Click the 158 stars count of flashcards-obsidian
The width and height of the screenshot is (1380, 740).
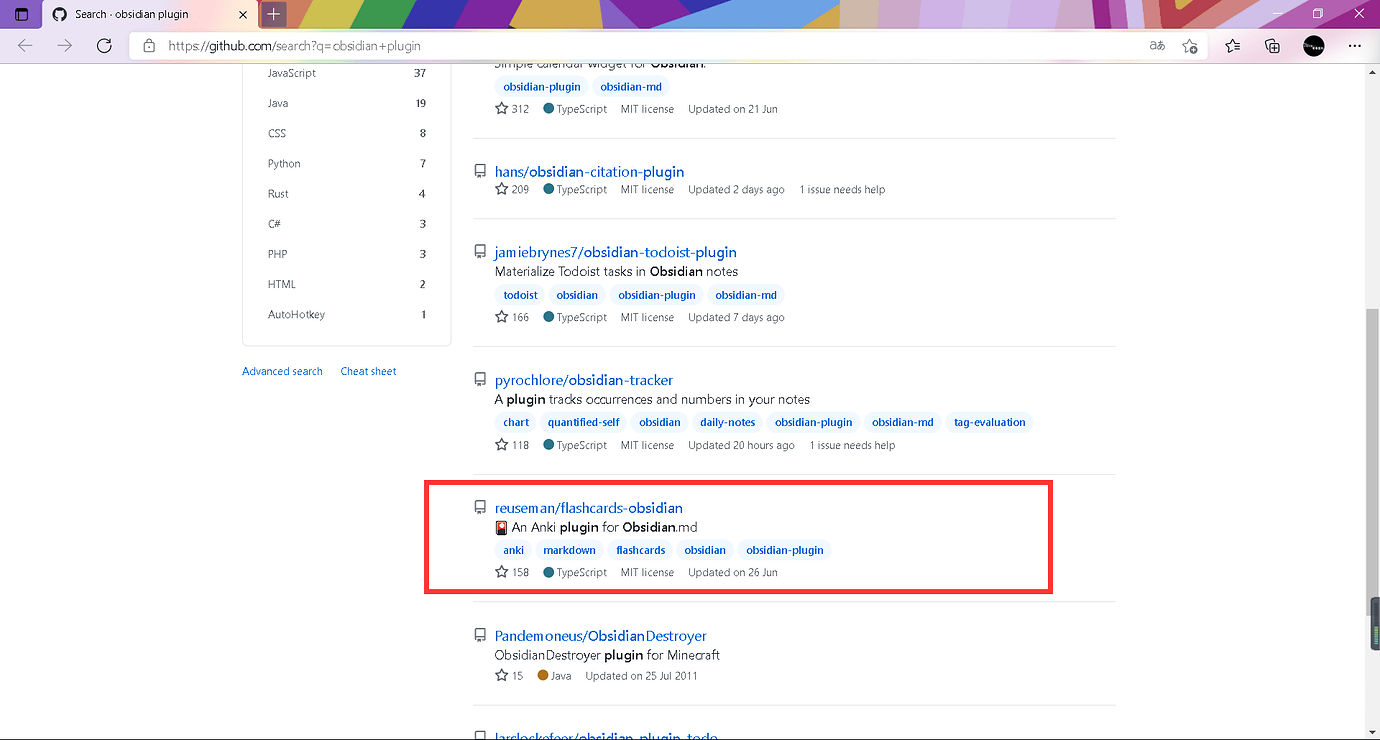(x=512, y=573)
